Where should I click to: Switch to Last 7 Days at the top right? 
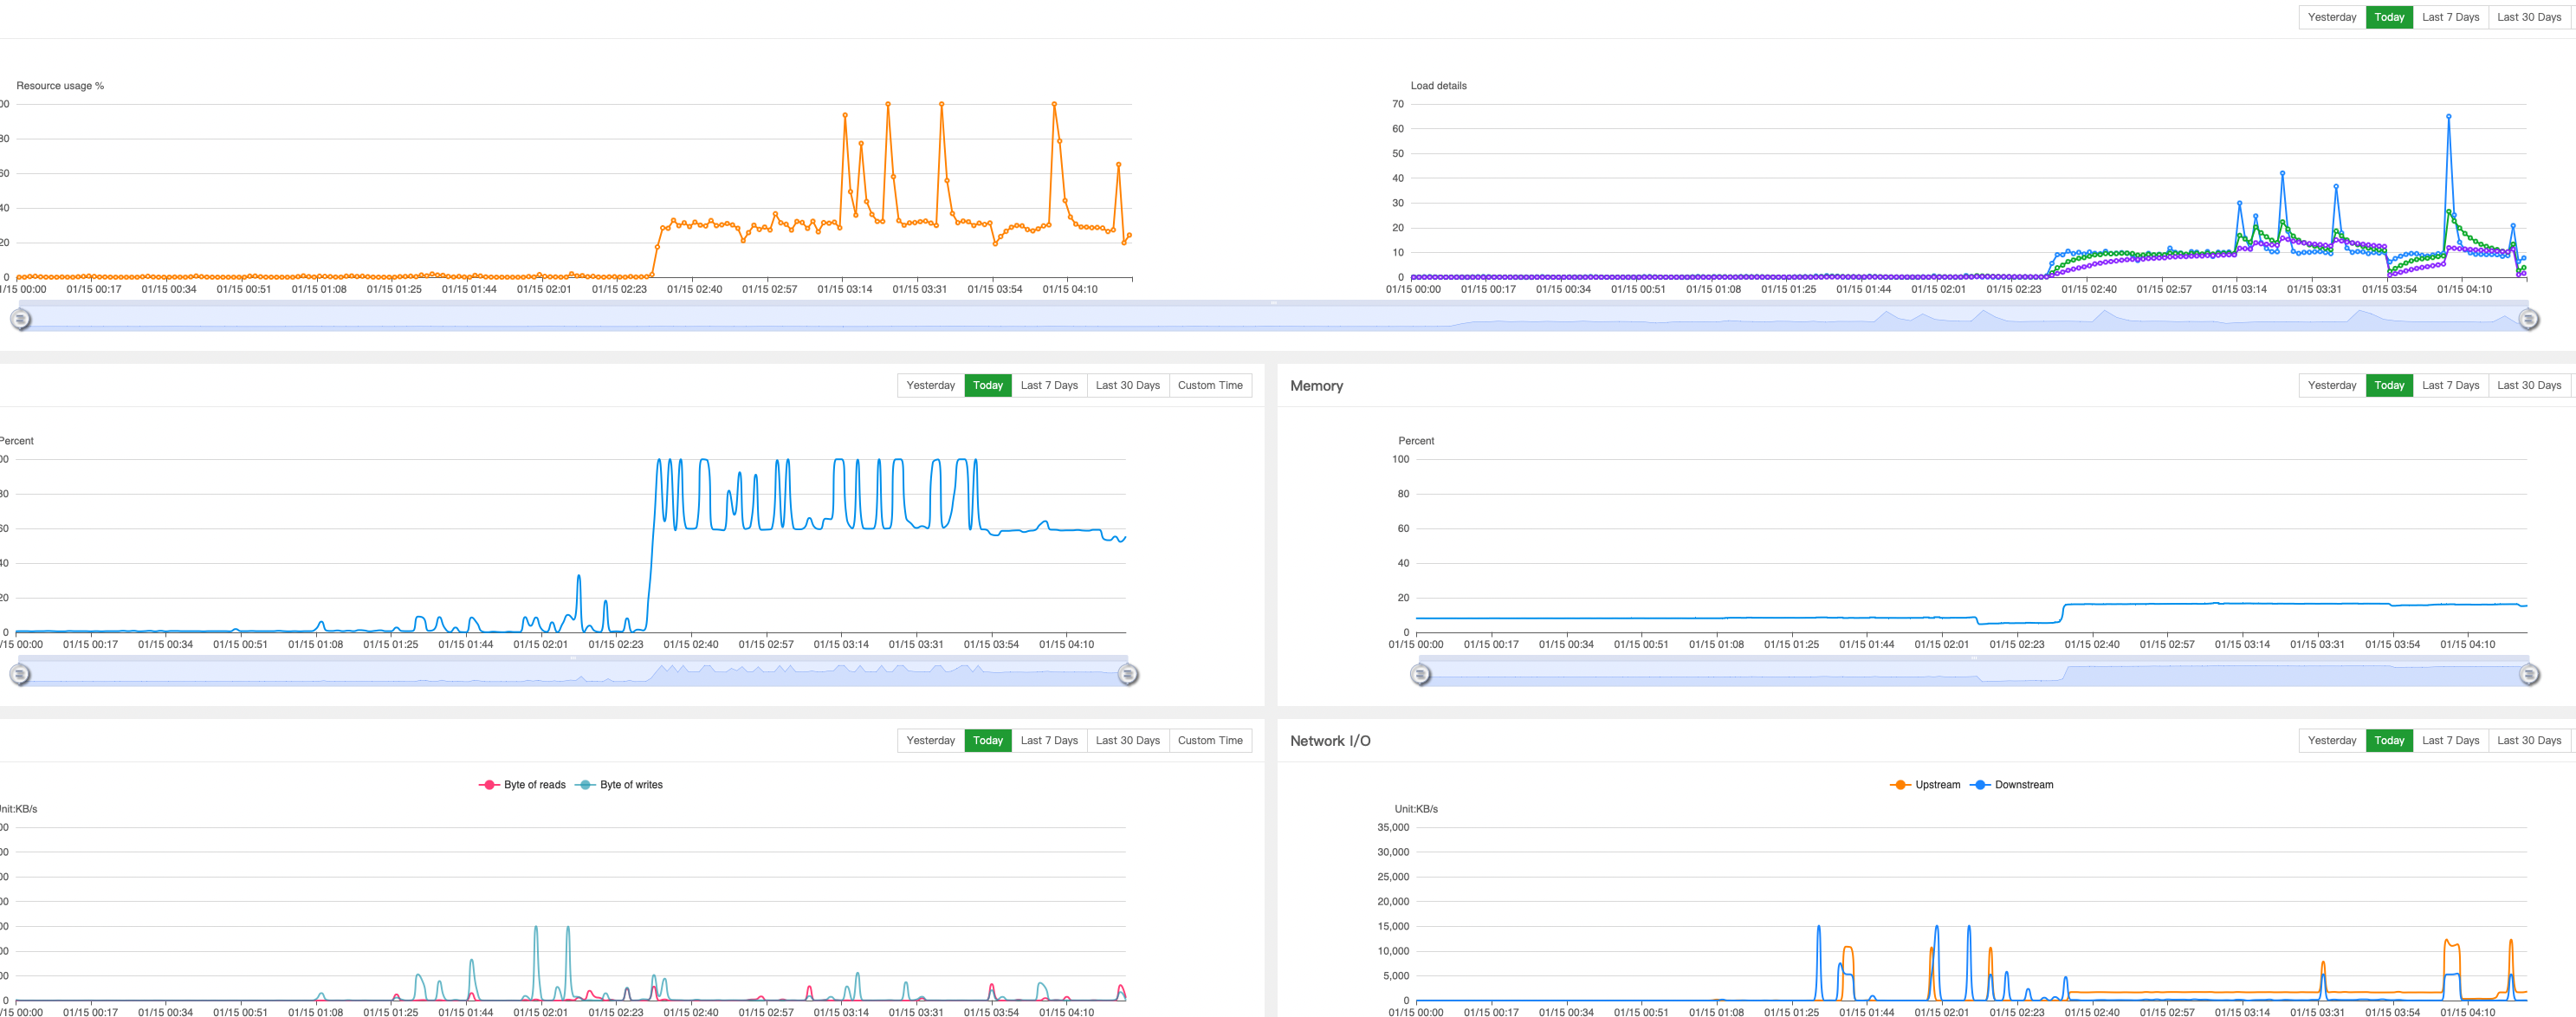tap(2451, 17)
